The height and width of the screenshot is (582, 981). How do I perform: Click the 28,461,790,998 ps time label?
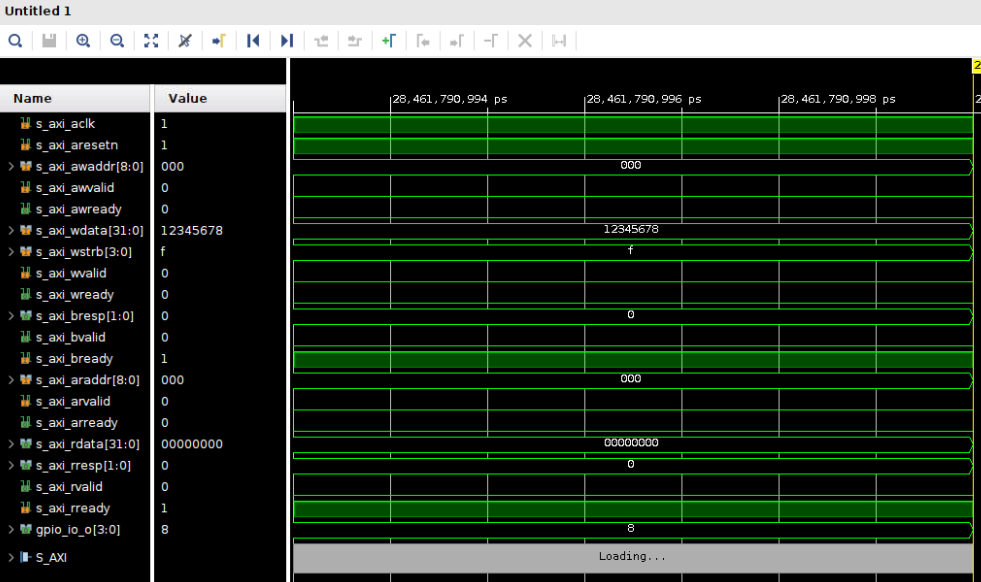point(838,99)
